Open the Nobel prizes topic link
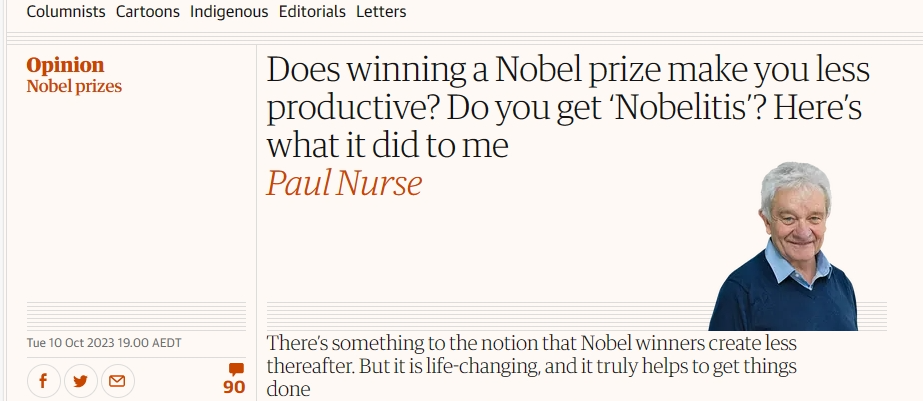 pos(74,86)
